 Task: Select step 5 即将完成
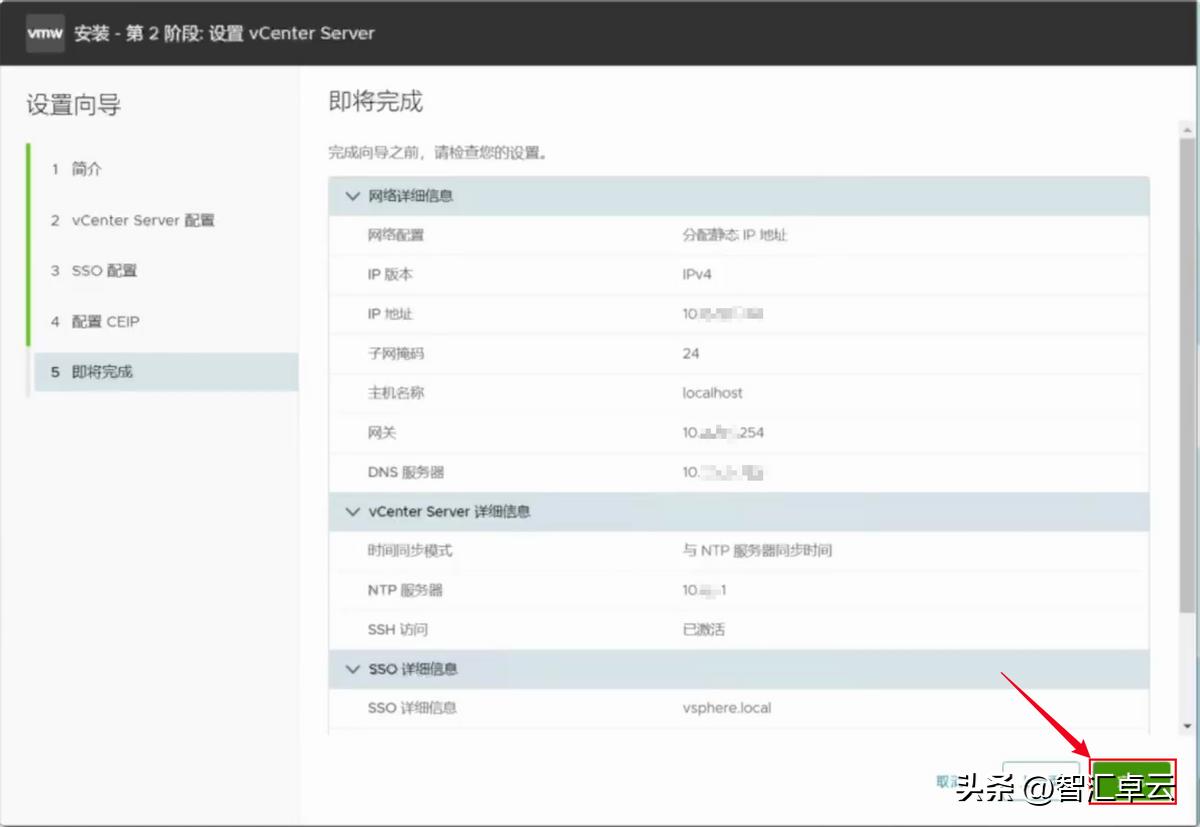coord(166,372)
